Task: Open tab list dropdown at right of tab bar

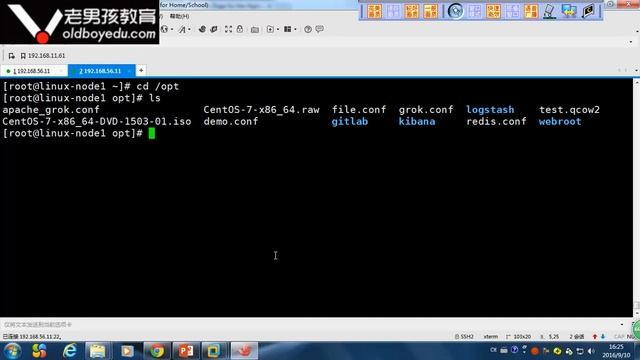Action: coord(636,71)
